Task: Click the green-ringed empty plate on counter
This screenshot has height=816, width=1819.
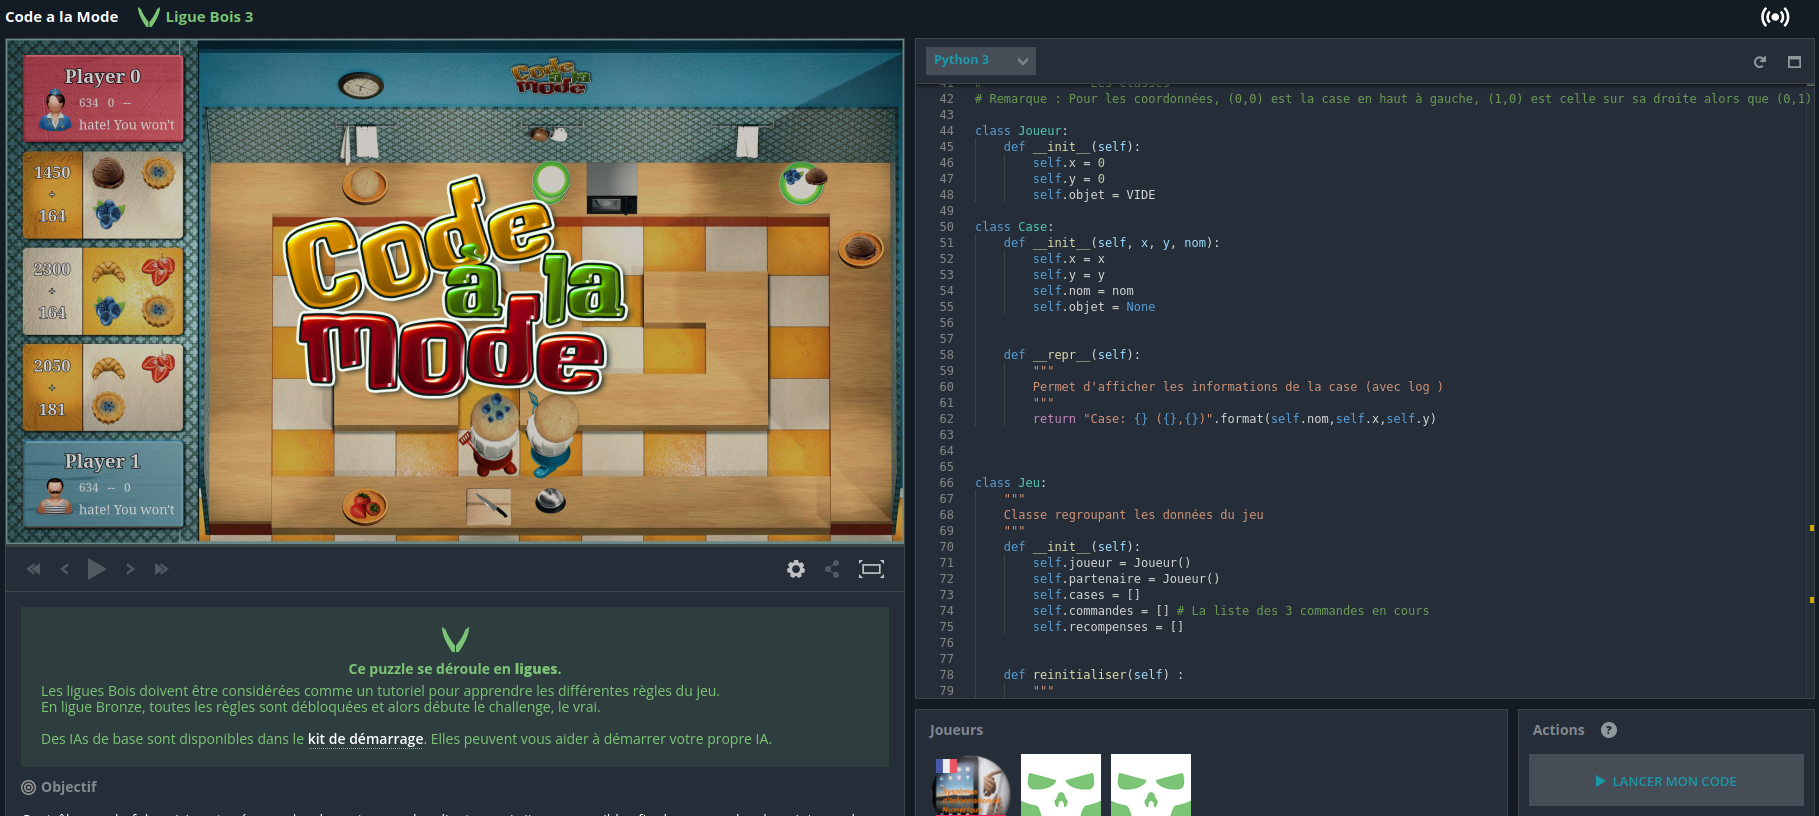Action: pos(551,180)
